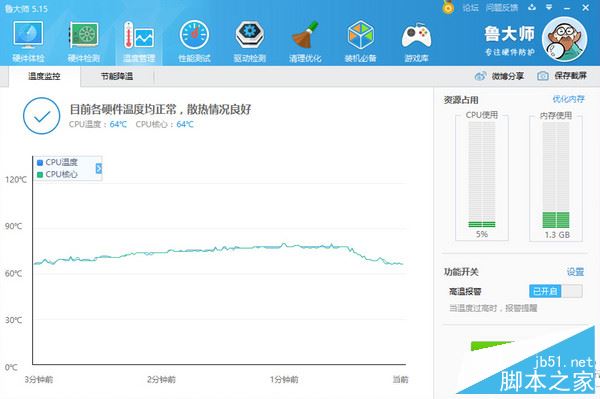Click the 优化内存 link
Viewport: 600px width, 399px height.
coord(568,99)
